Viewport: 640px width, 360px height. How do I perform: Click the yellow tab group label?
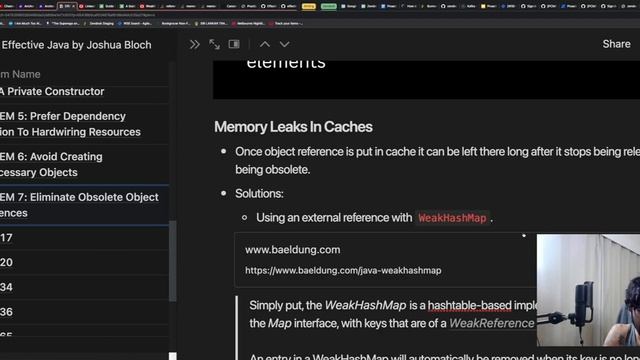pos(309,6)
